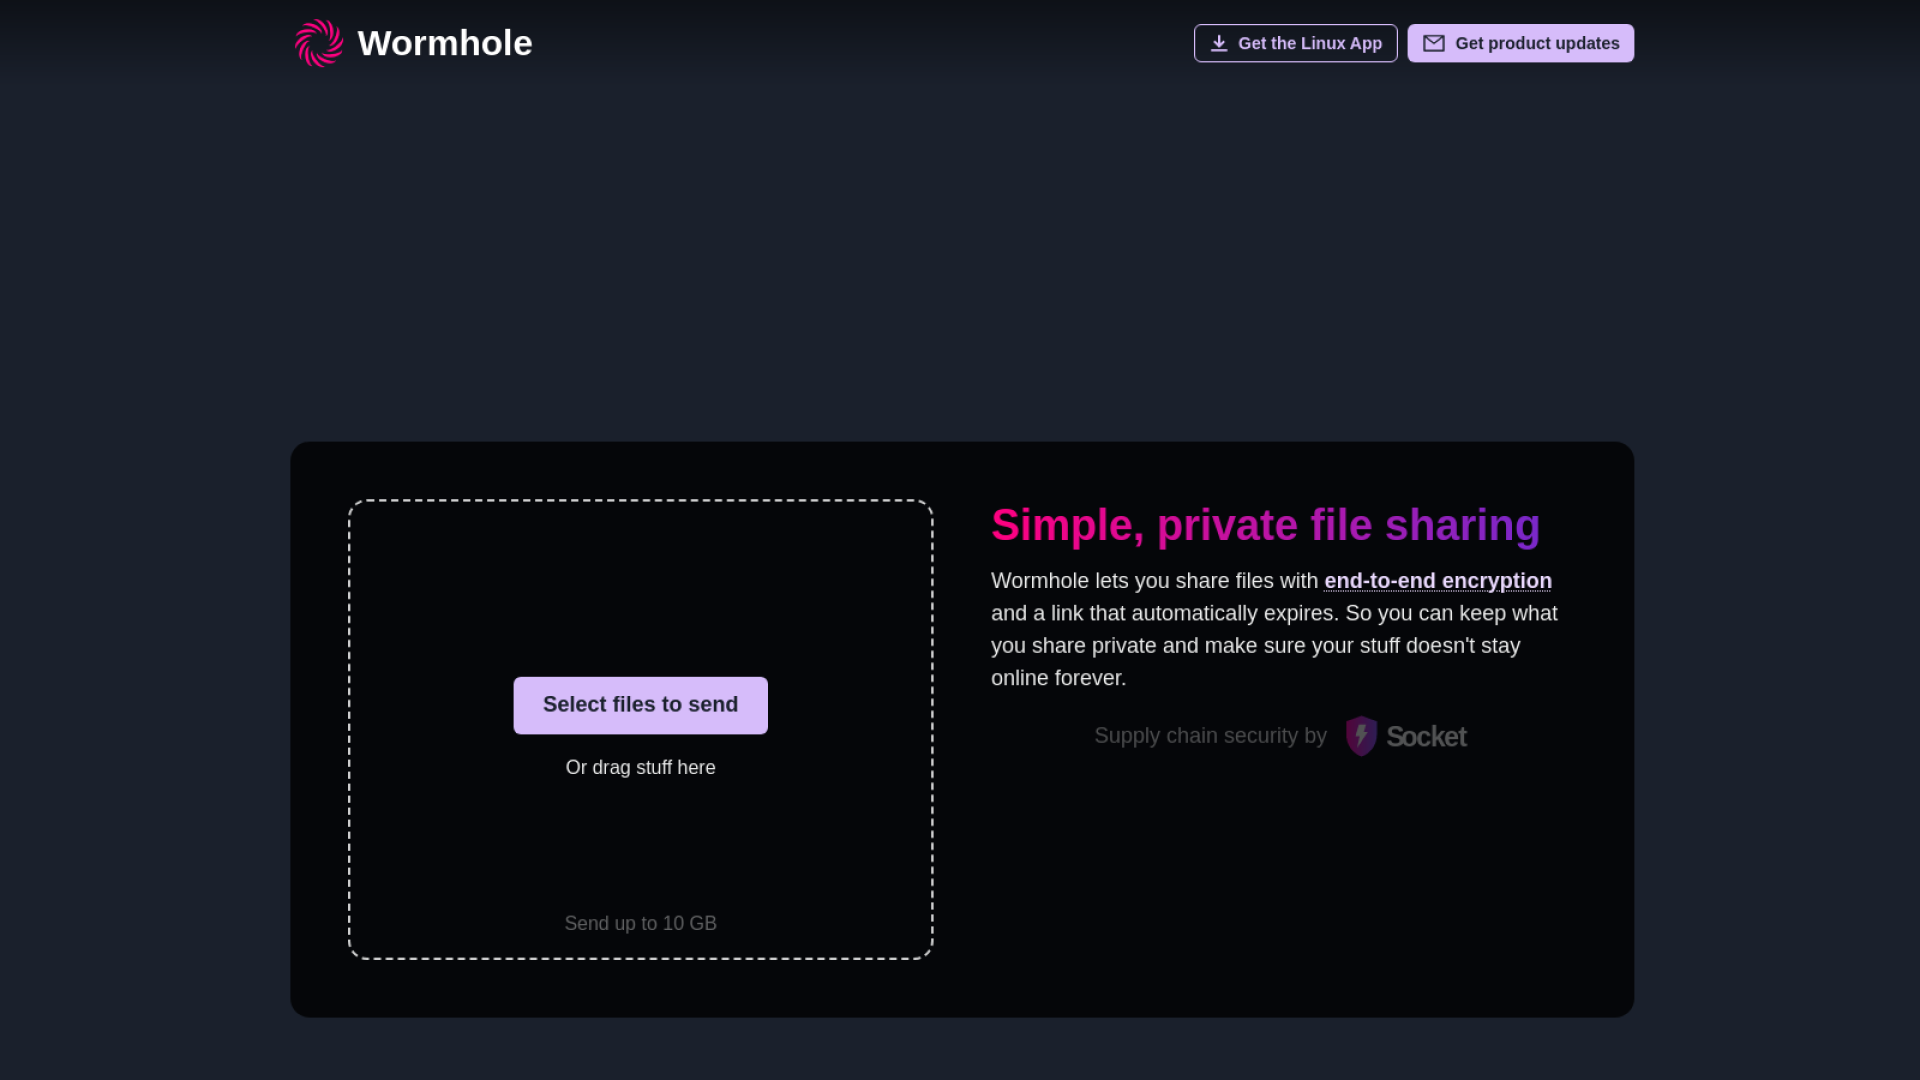Open the Wormhole home title text
This screenshot has width=1920, height=1080.
point(444,43)
